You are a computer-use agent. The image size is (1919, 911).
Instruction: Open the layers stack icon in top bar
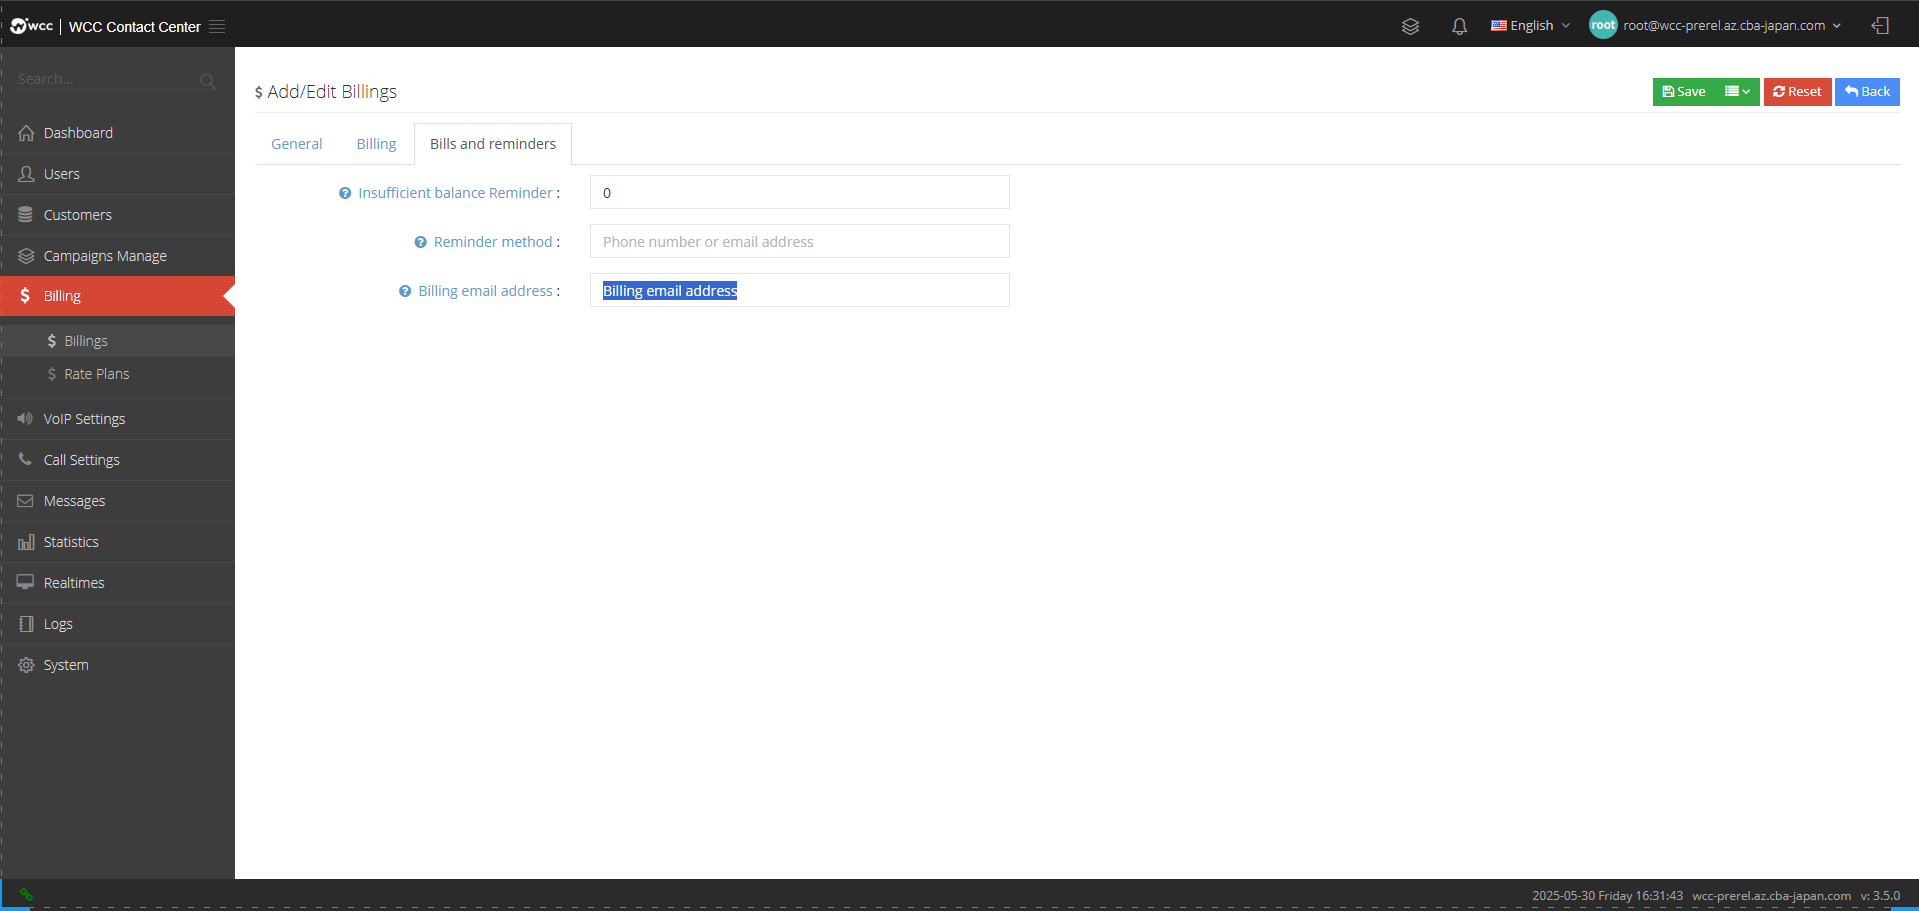(x=1410, y=26)
